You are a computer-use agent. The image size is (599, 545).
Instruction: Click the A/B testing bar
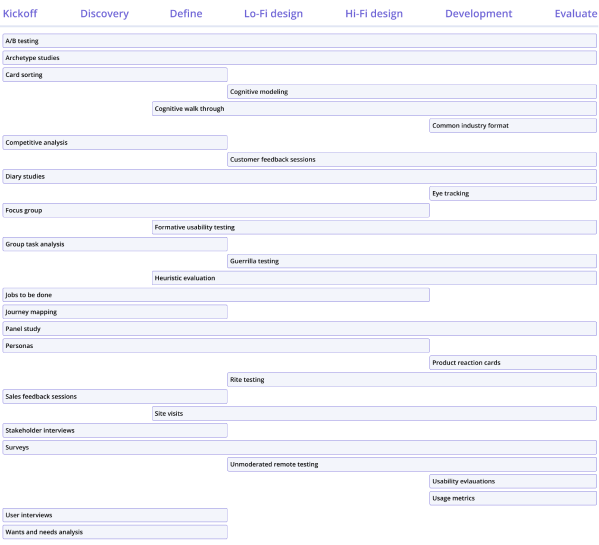pyautogui.click(x=300, y=41)
